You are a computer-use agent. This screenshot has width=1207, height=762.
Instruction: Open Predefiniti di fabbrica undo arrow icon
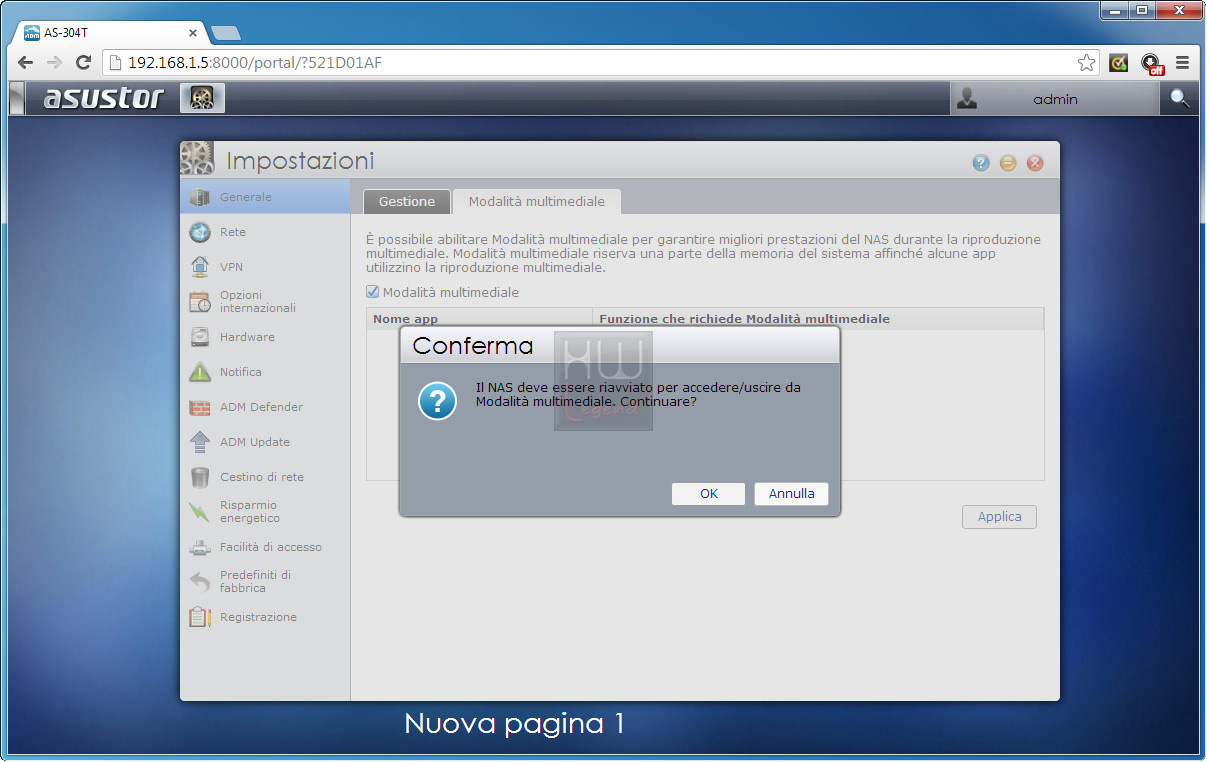[200, 582]
